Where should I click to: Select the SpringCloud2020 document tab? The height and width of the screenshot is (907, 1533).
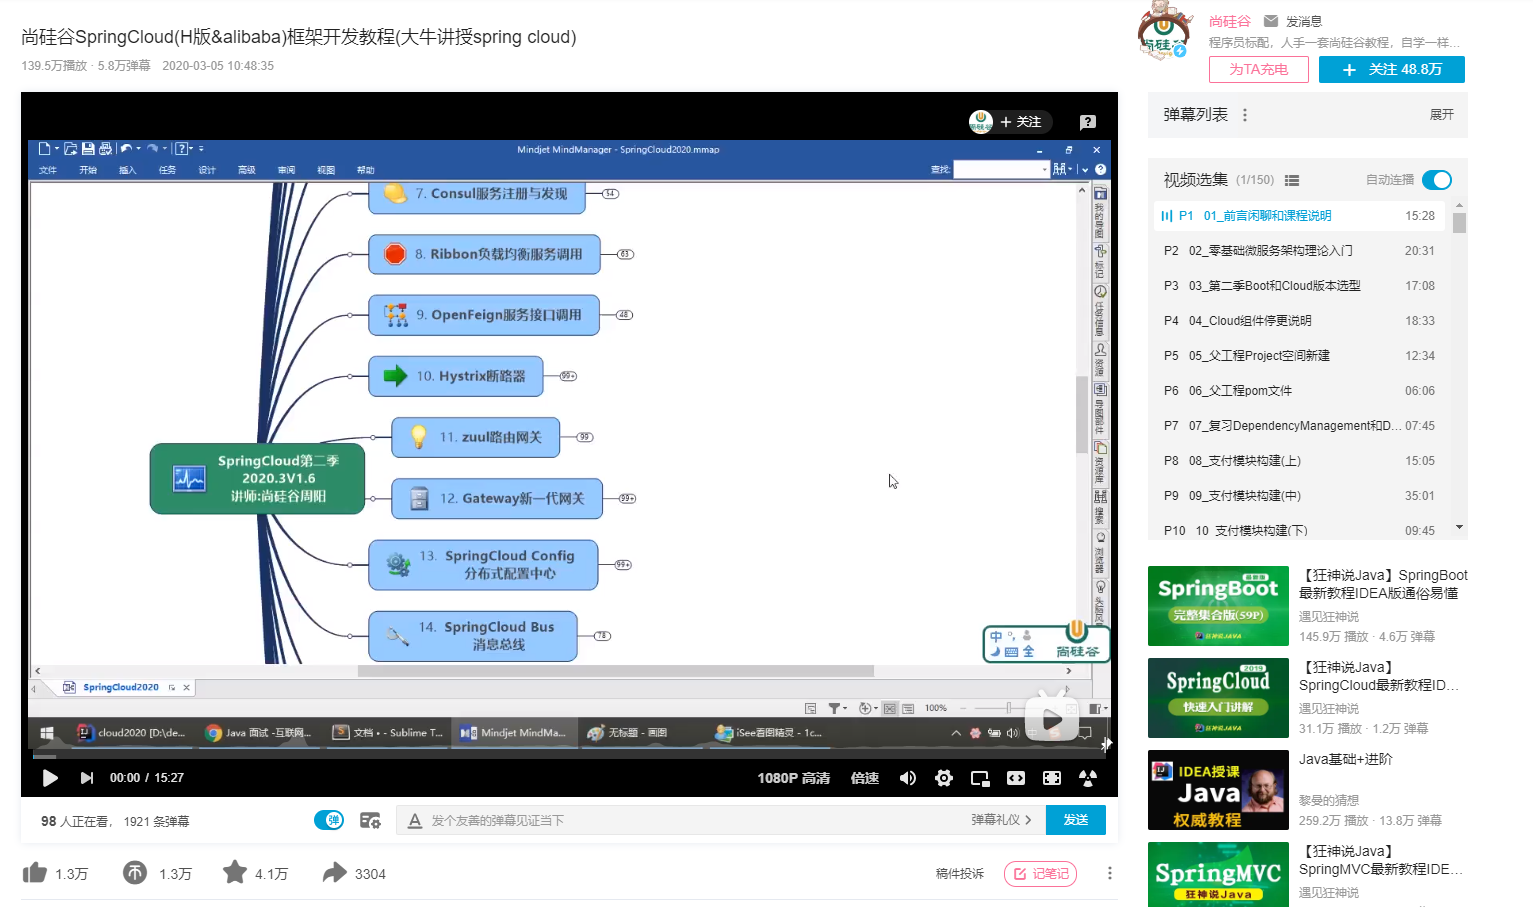(123, 687)
